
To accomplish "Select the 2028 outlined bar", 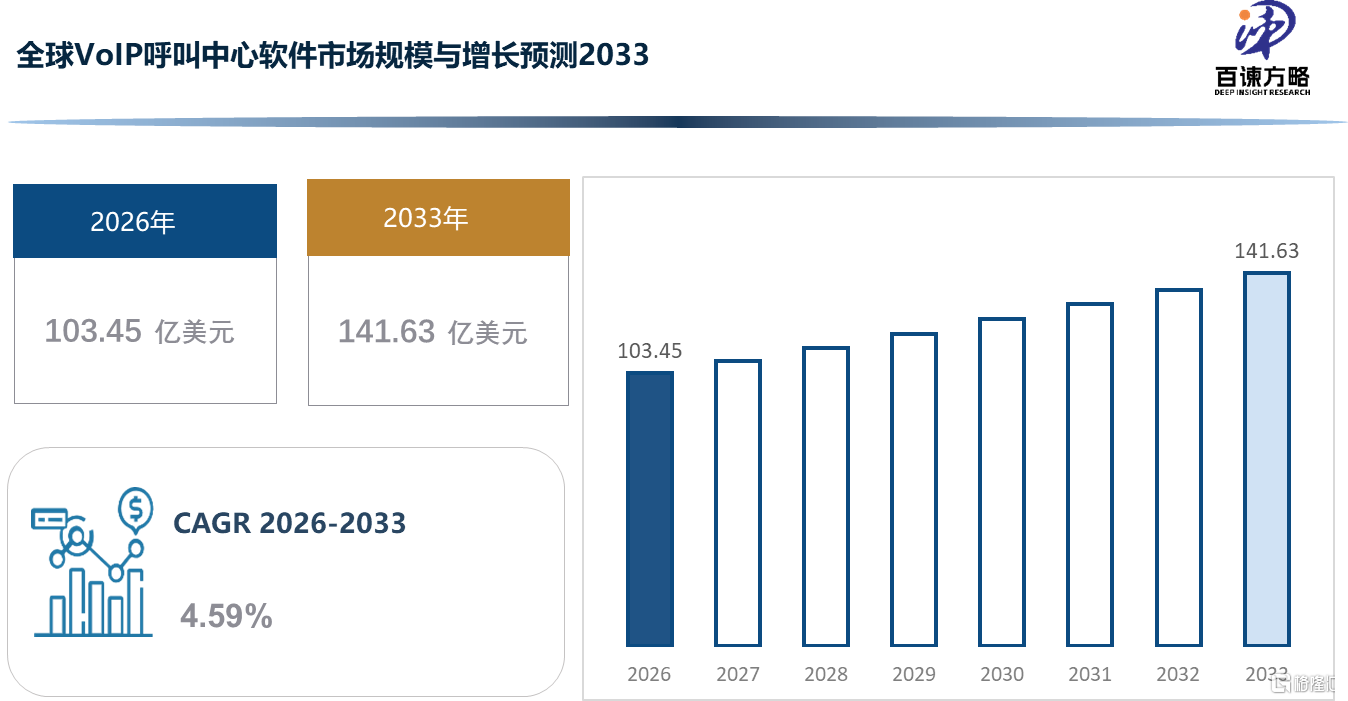I will pos(826,497).
